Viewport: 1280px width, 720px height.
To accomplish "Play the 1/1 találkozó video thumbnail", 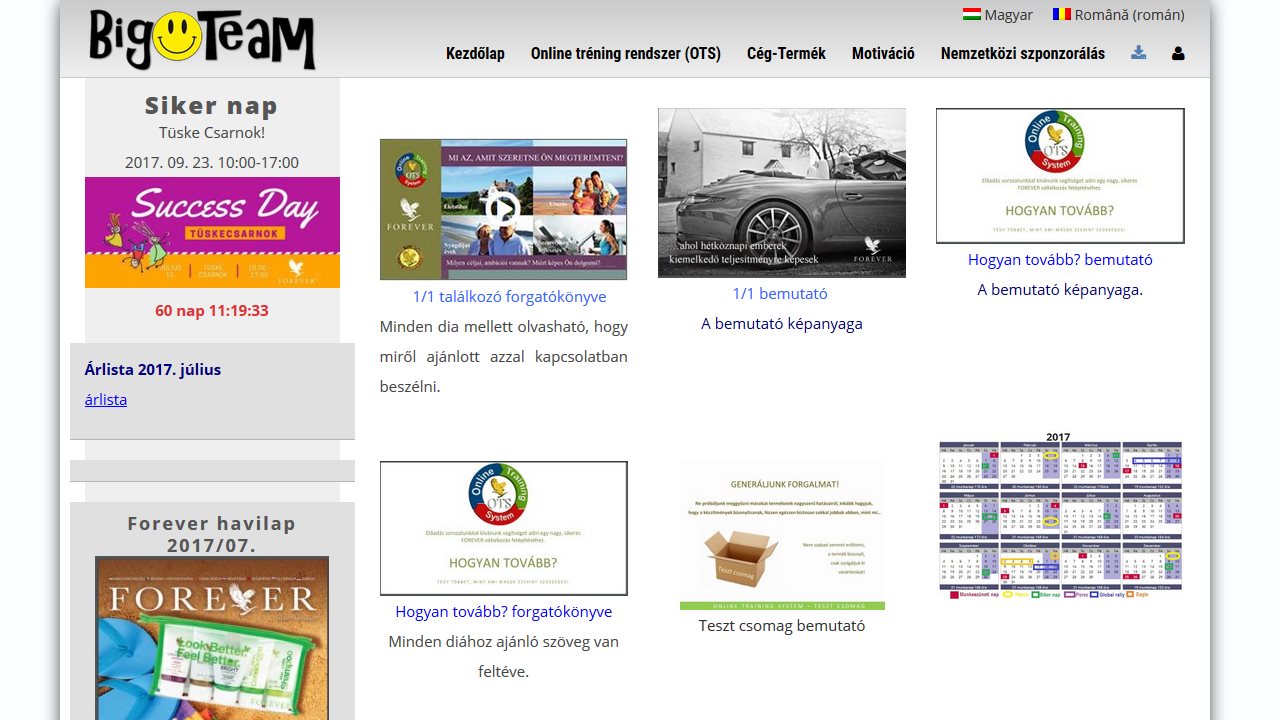I will tap(503, 209).
